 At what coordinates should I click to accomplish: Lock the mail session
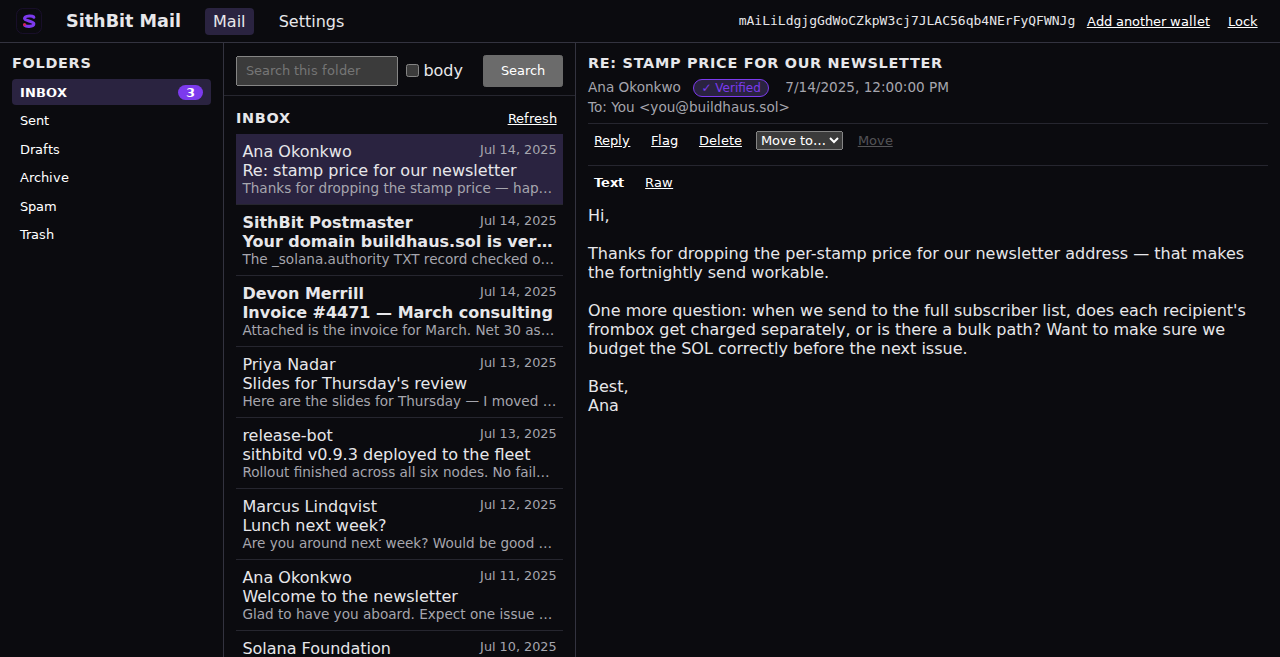pyautogui.click(x=1243, y=21)
